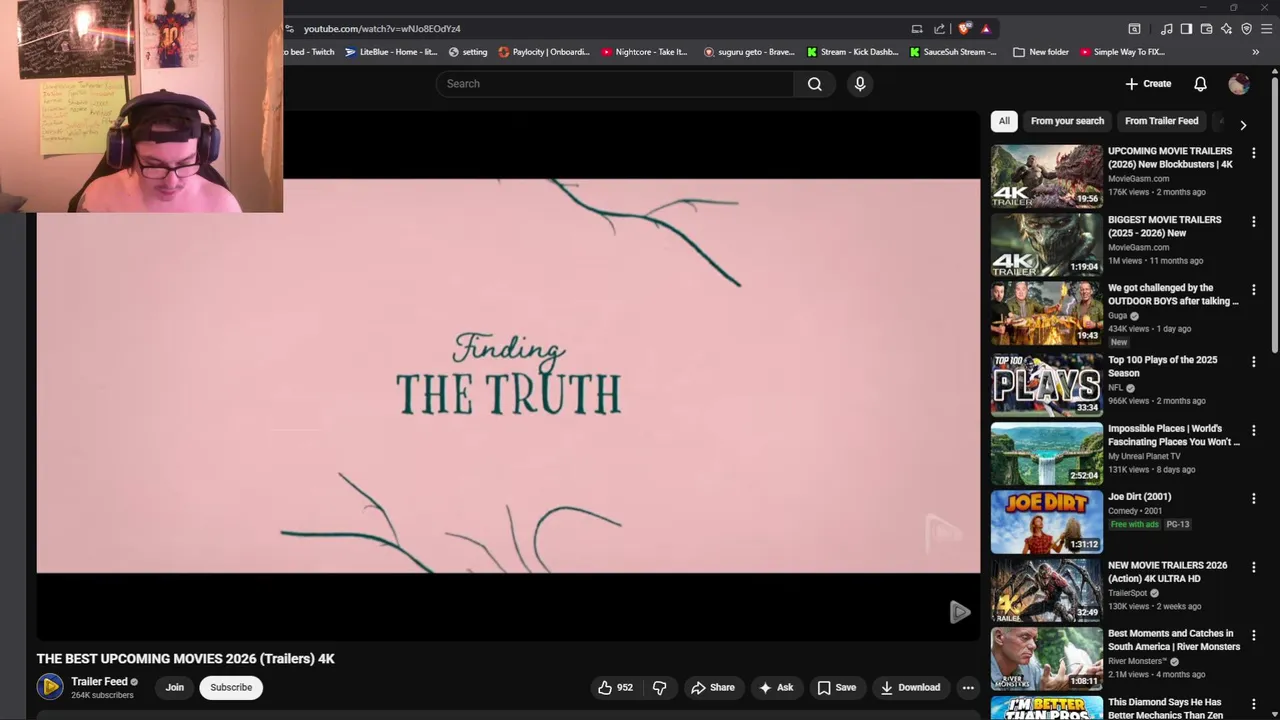Open YouTube notifications bell
Viewport: 1280px width, 720px height.
(1200, 84)
